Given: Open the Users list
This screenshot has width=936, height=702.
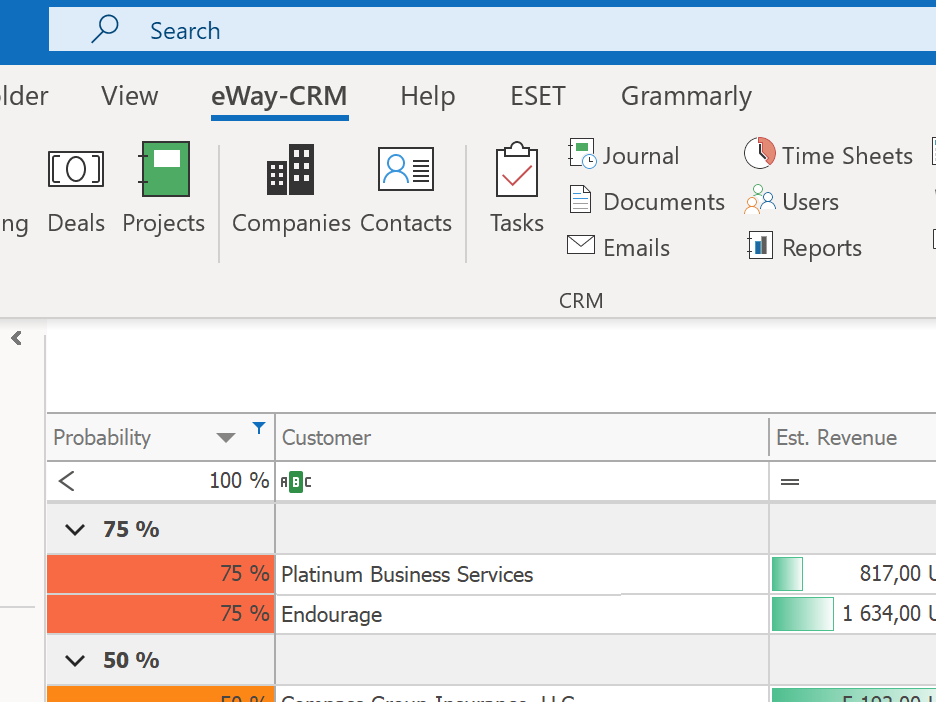Looking at the screenshot, I should coord(810,202).
